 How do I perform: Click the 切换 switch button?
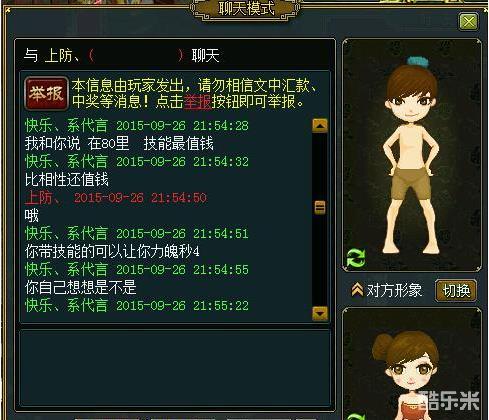[456, 291]
